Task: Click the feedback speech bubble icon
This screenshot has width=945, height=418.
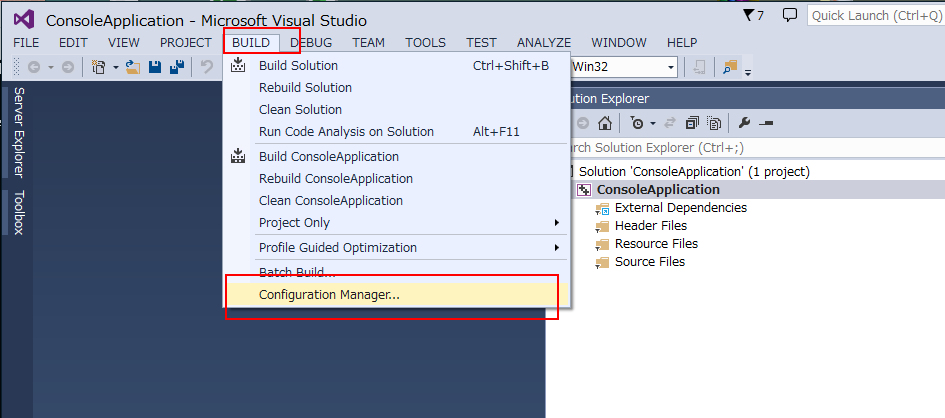Action: (x=790, y=15)
